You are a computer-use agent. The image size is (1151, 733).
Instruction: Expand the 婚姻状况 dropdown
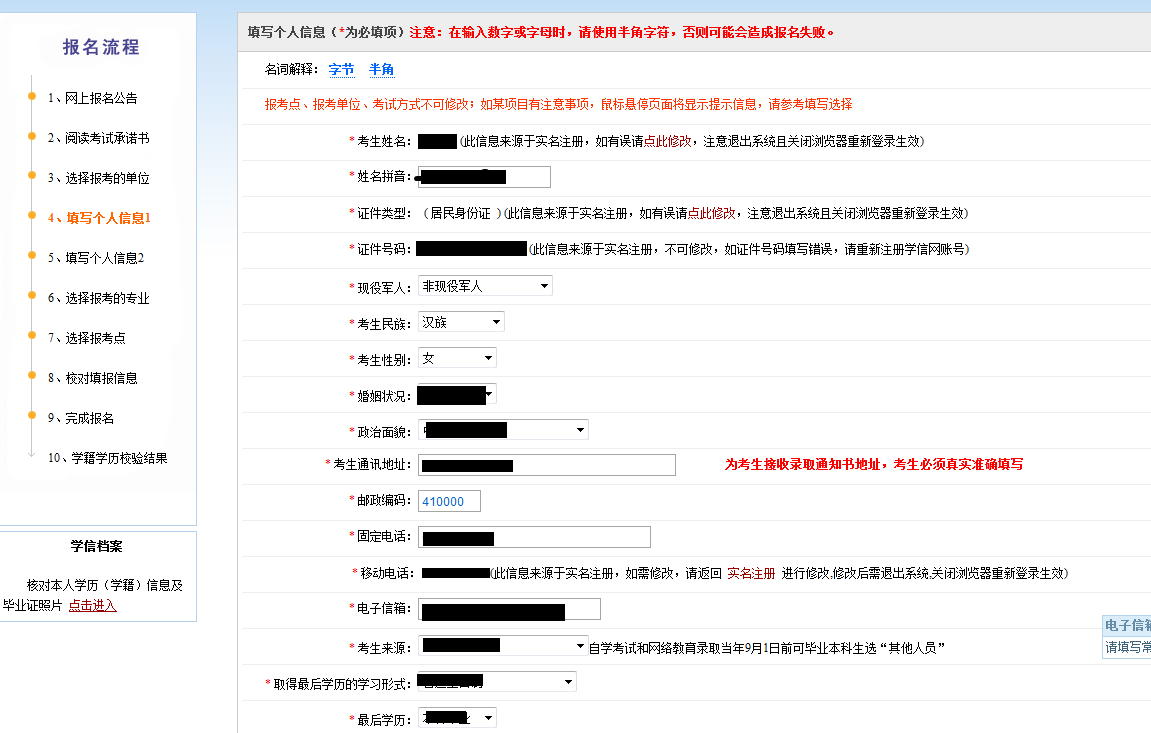(x=457, y=395)
